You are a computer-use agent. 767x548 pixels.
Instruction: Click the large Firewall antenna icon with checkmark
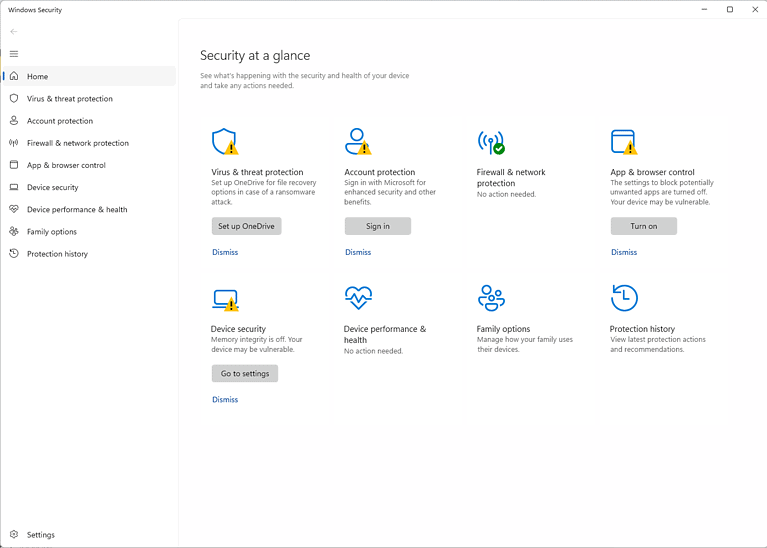tap(491, 142)
